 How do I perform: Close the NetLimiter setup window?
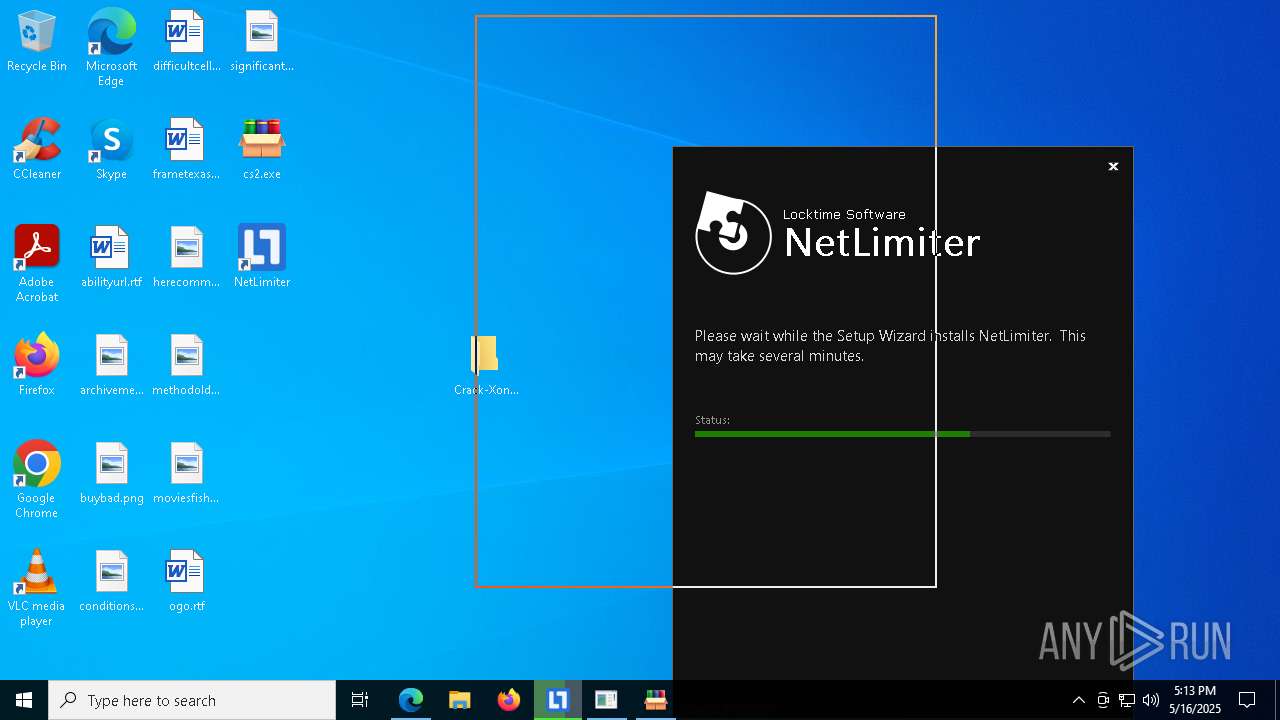click(1113, 167)
